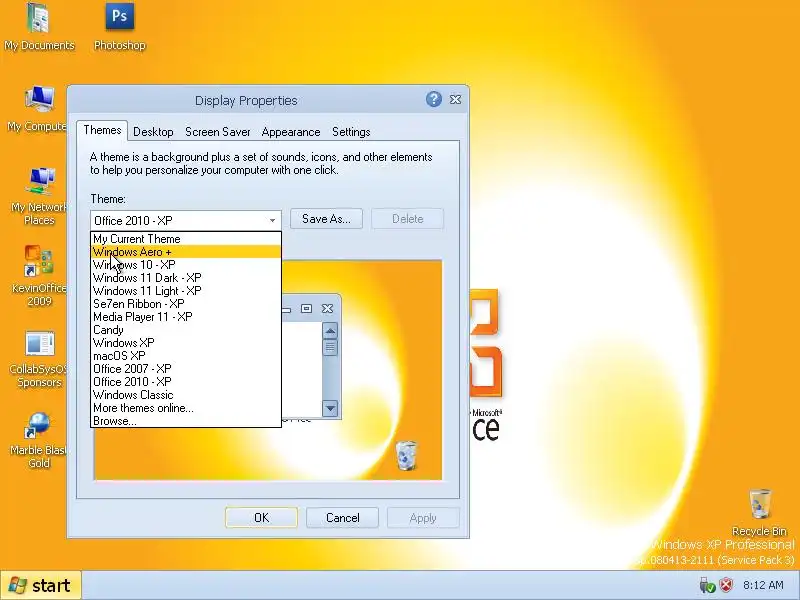Click Recycle Bin in theme preview
Screen dimensions: 800x600
click(407, 455)
